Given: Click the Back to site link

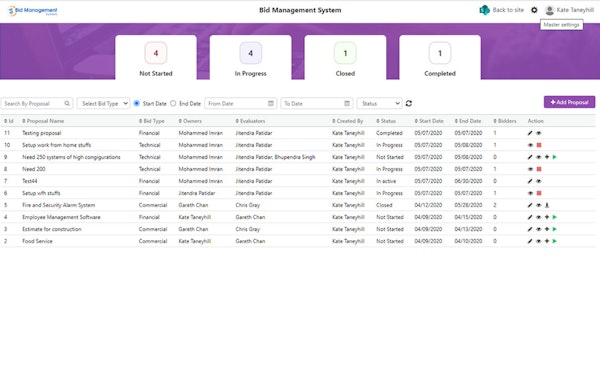Looking at the screenshot, I should [508, 10].
